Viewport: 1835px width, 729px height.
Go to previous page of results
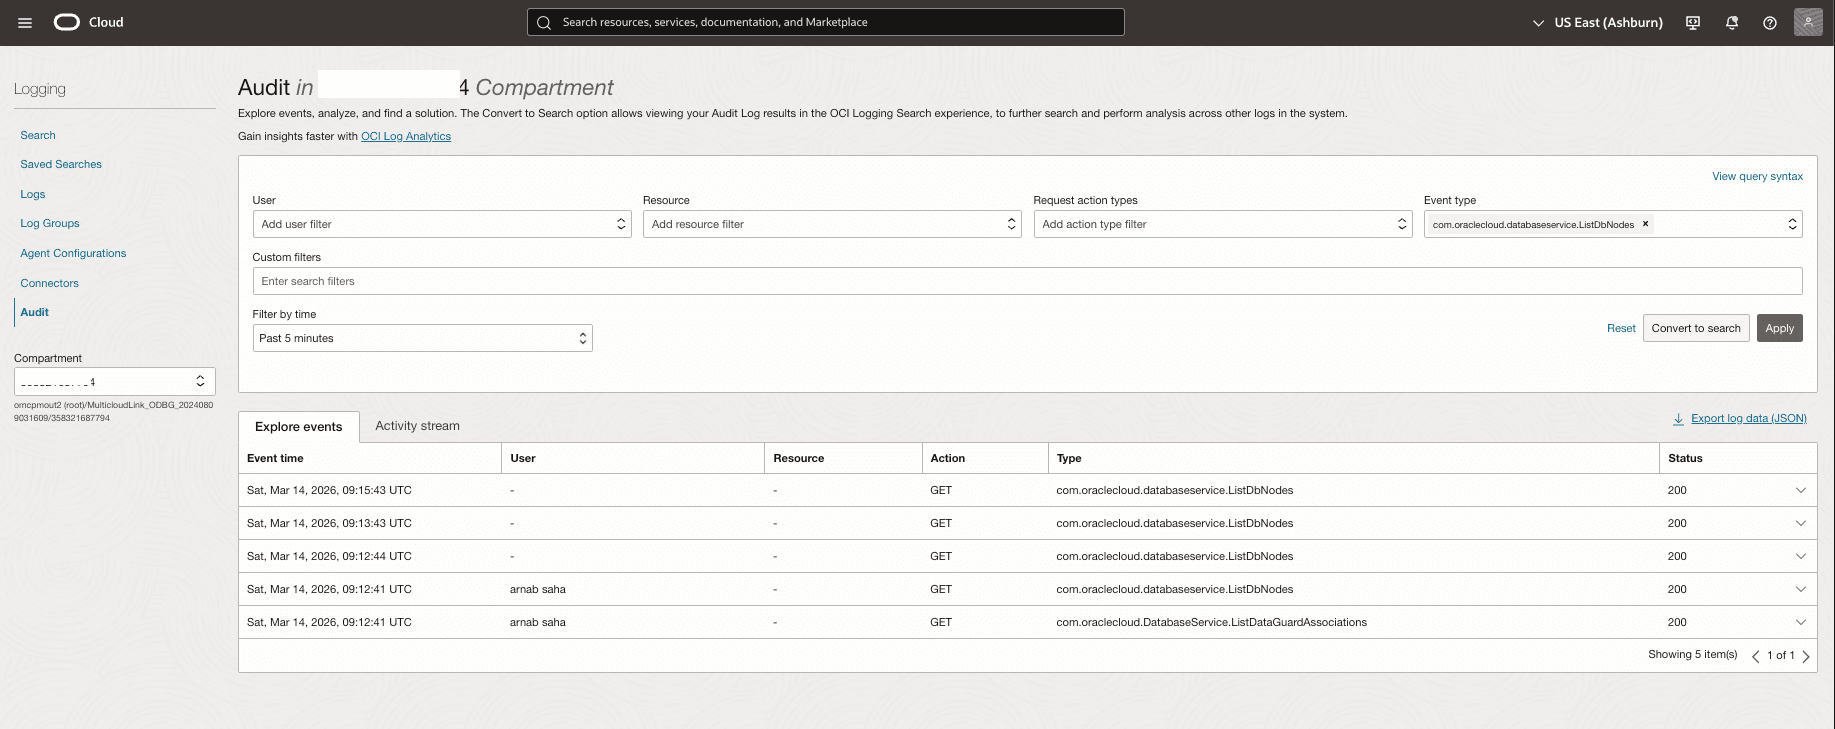(1755, 656)
